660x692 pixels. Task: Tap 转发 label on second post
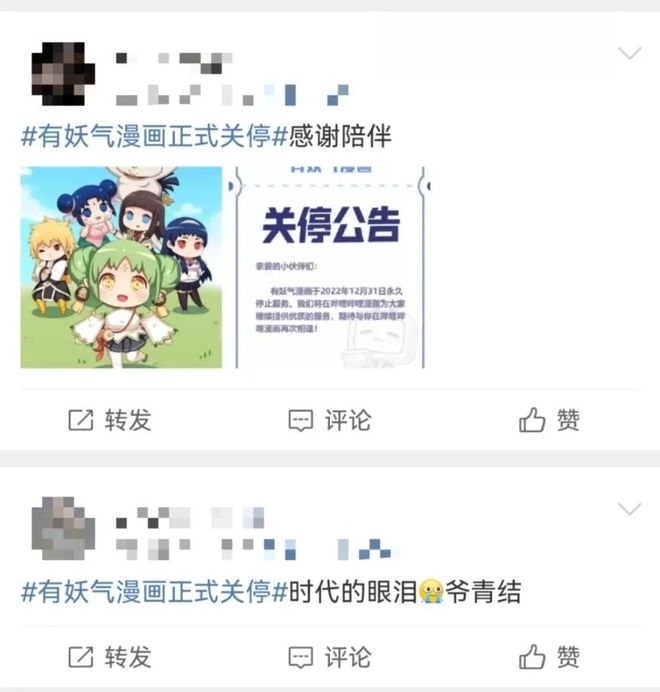pyautogui.click(x=128, y=657)
